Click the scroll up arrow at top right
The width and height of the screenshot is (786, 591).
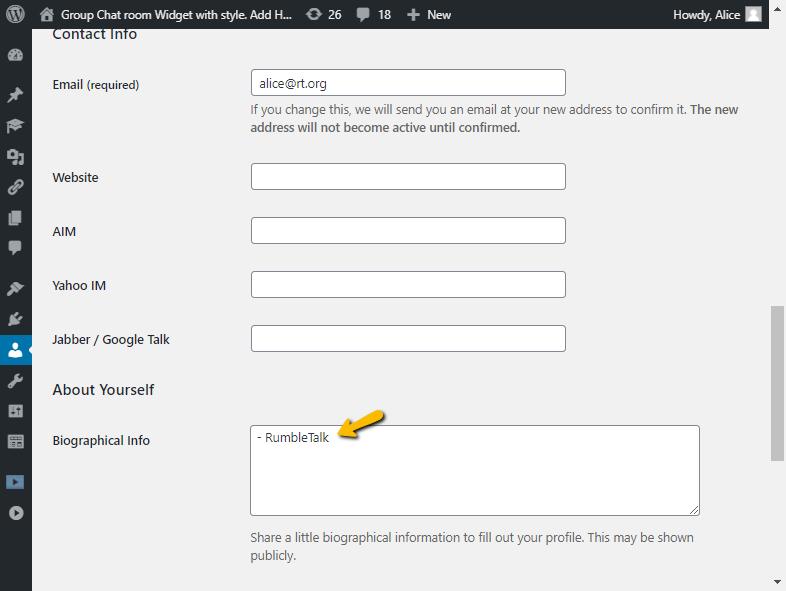tap(777, 9)
